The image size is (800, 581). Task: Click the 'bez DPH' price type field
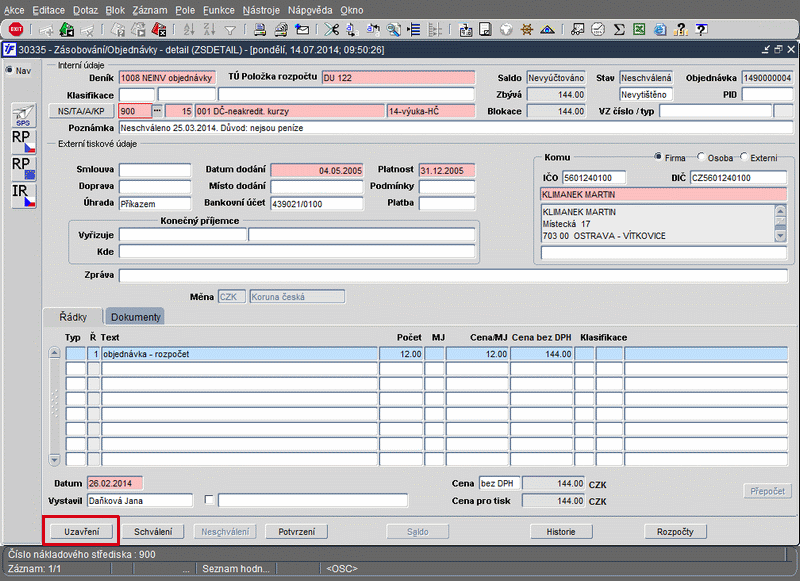point(499,483)
